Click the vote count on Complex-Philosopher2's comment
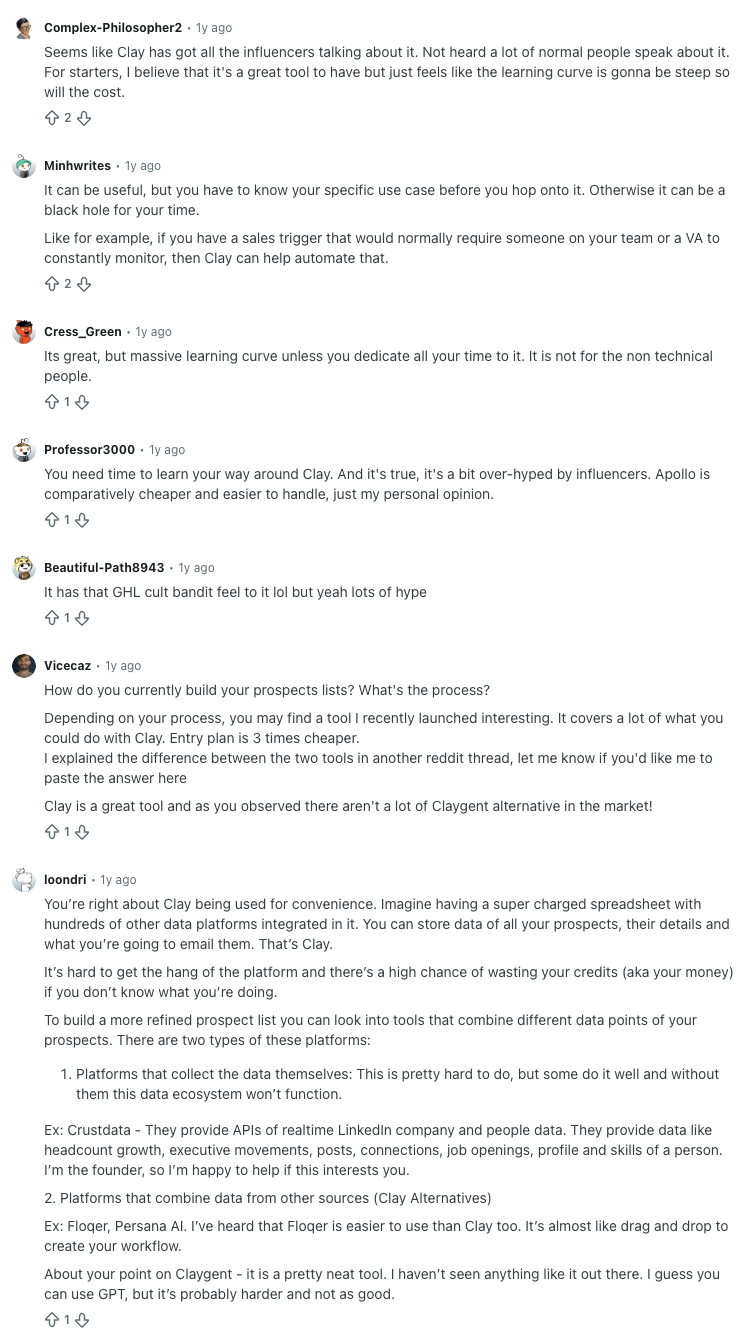The height and width of the screenshot is (1338, 748). (67, 117)
